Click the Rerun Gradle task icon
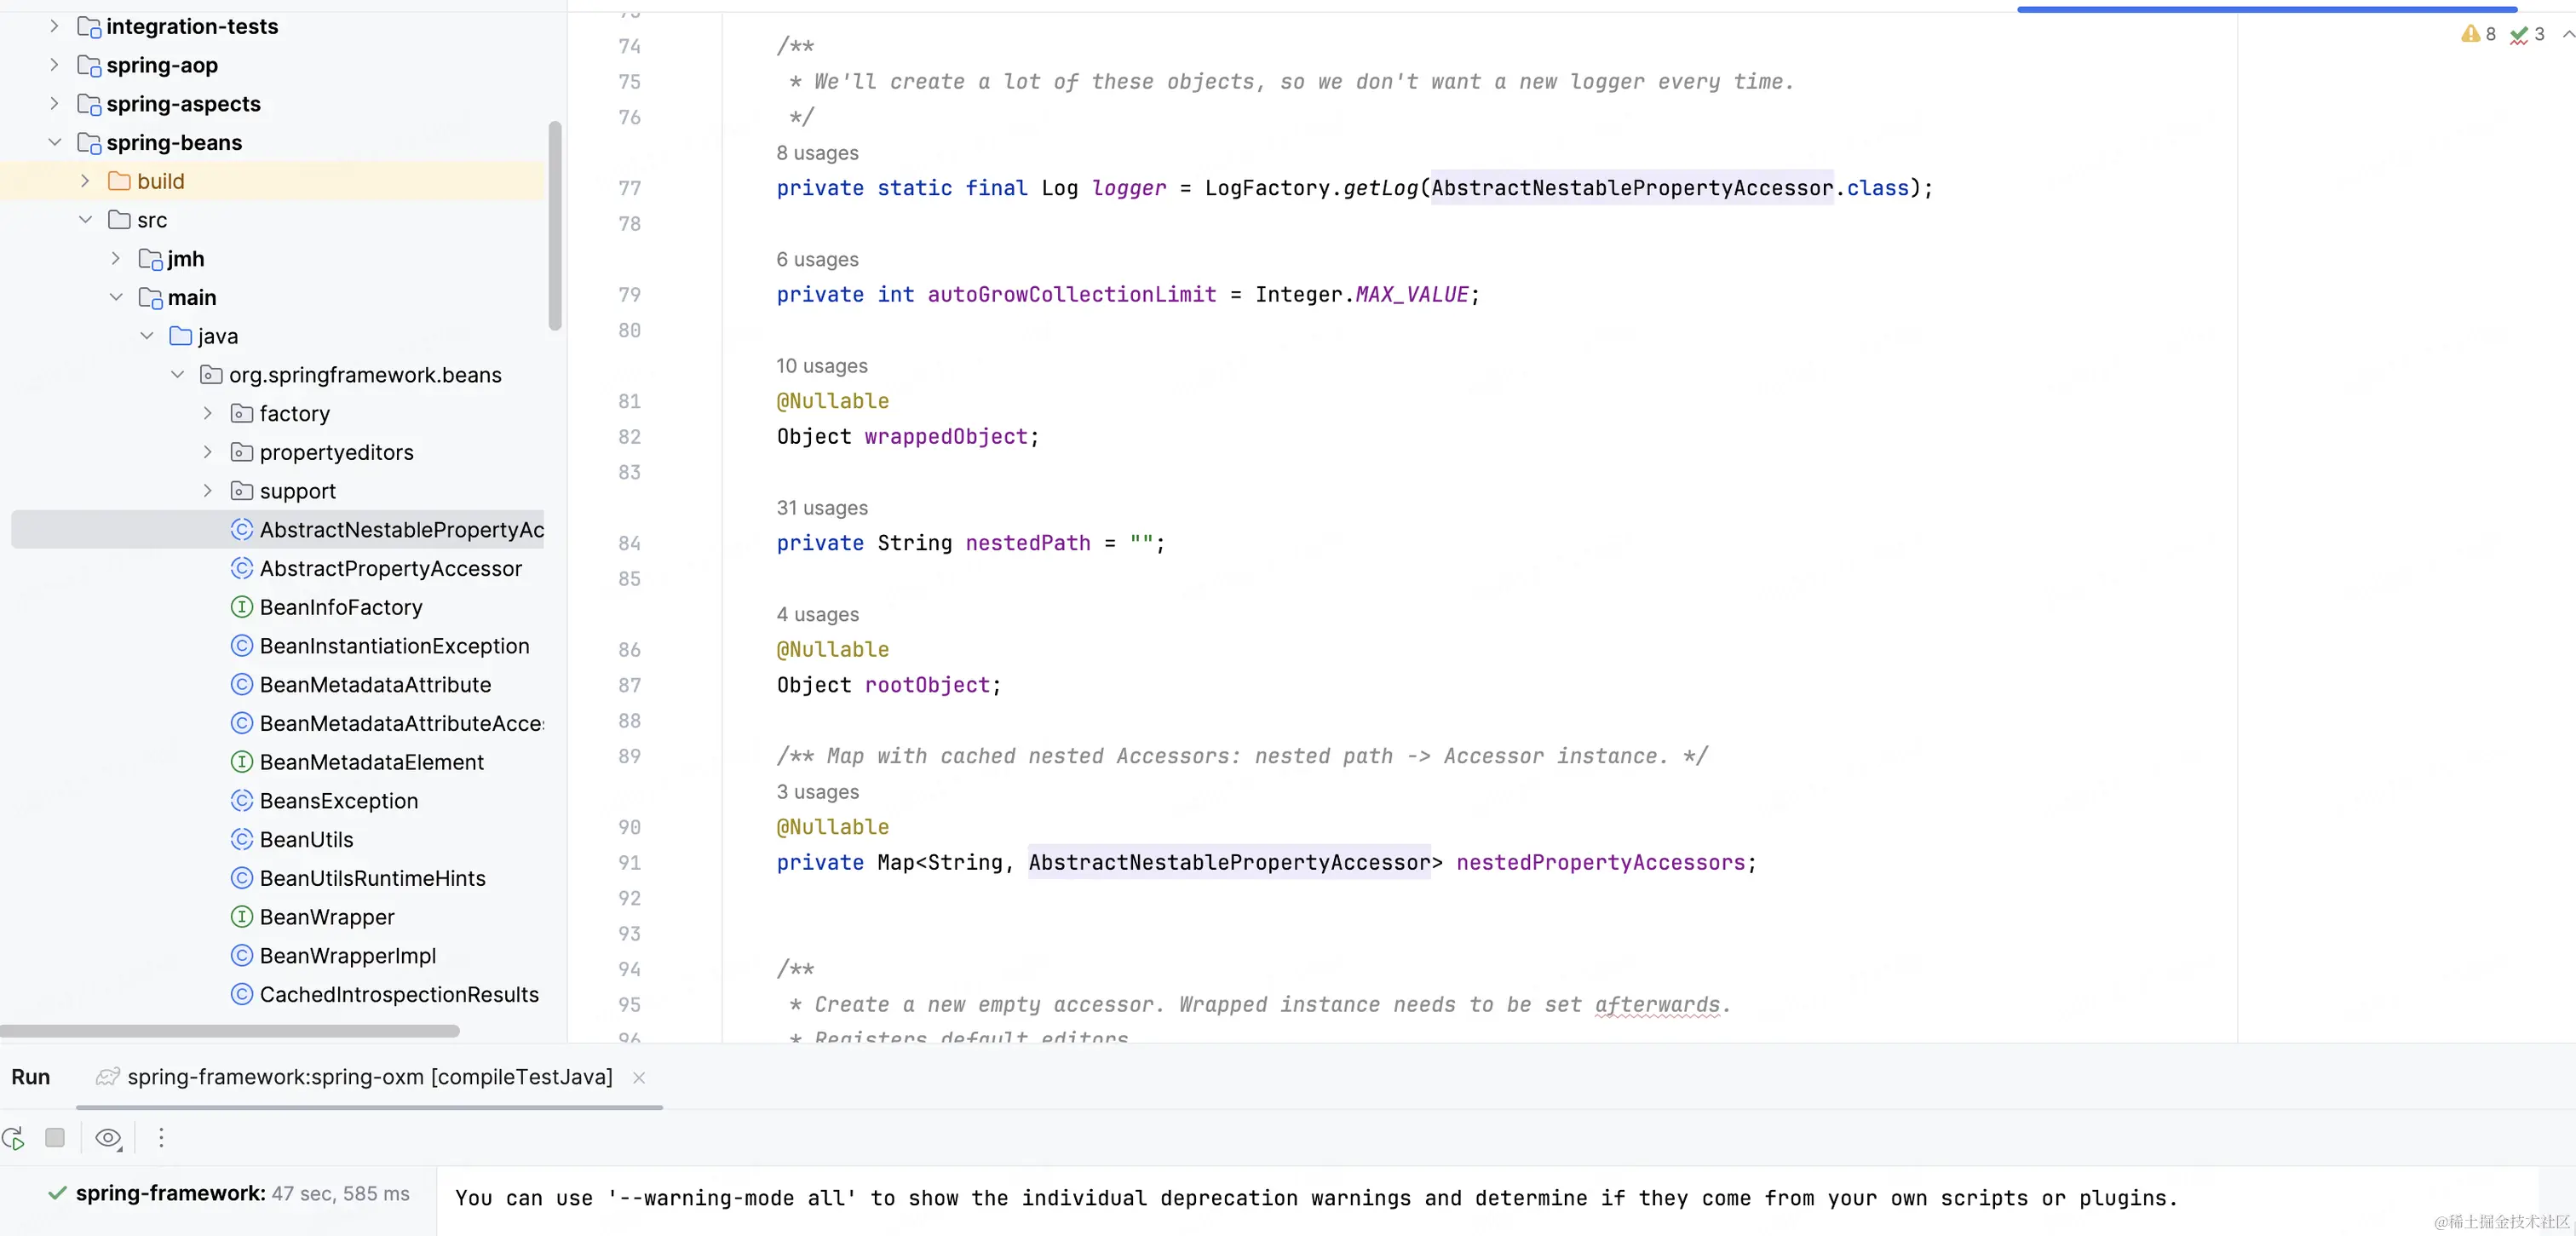 click(13, 1138)
